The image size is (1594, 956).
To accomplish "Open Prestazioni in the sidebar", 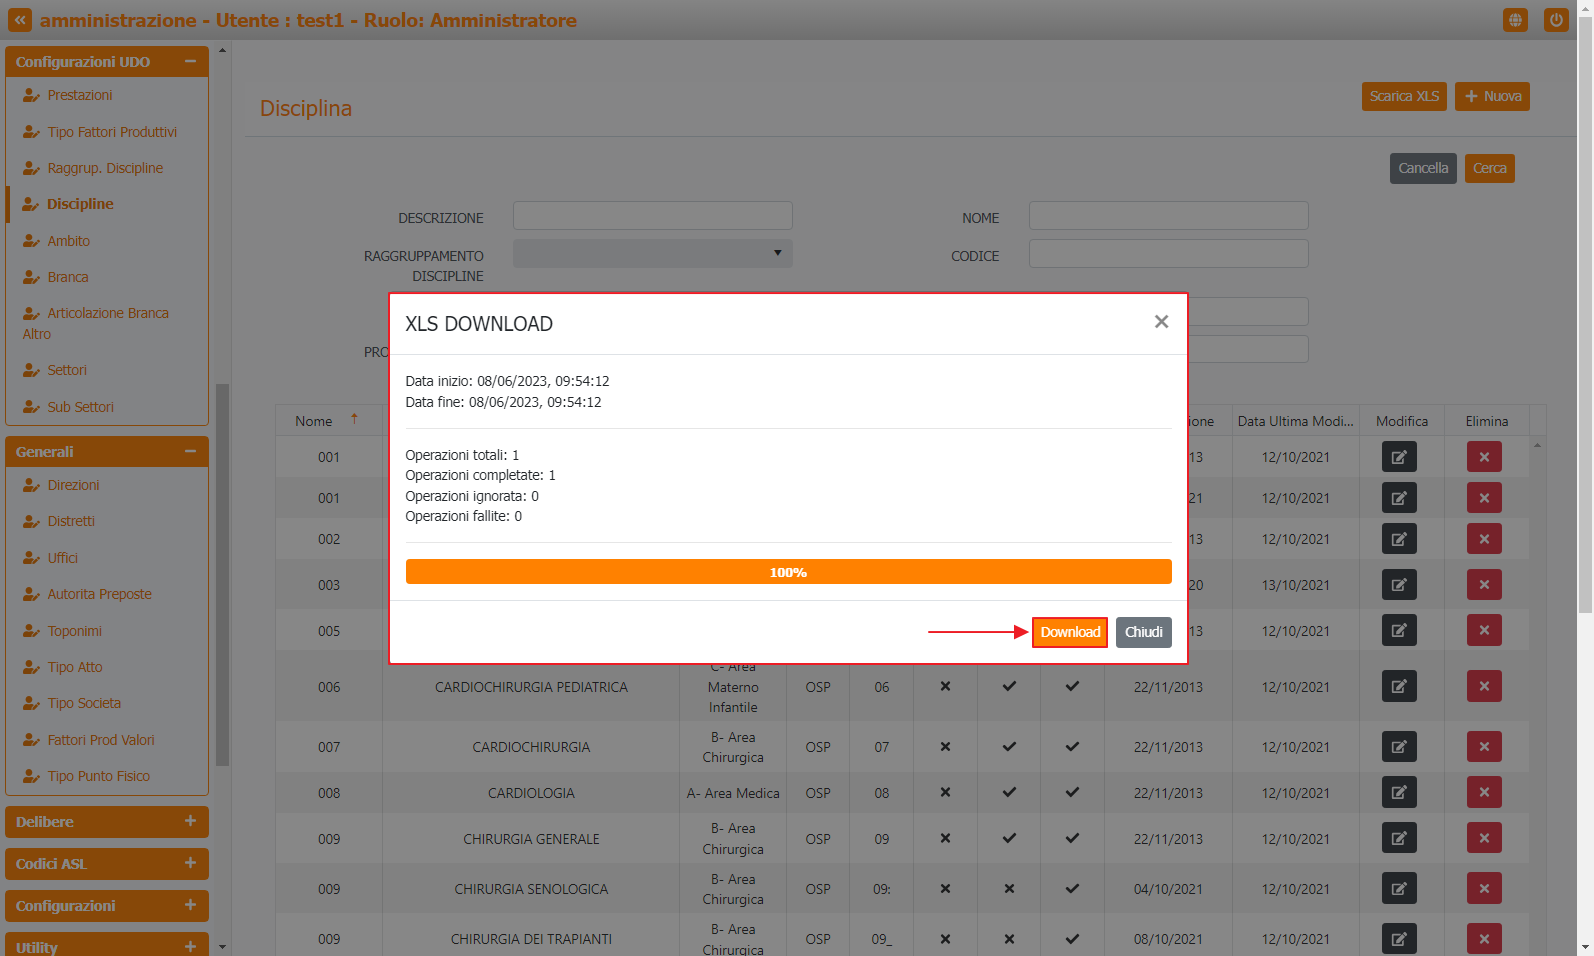I will pos(80,95).
